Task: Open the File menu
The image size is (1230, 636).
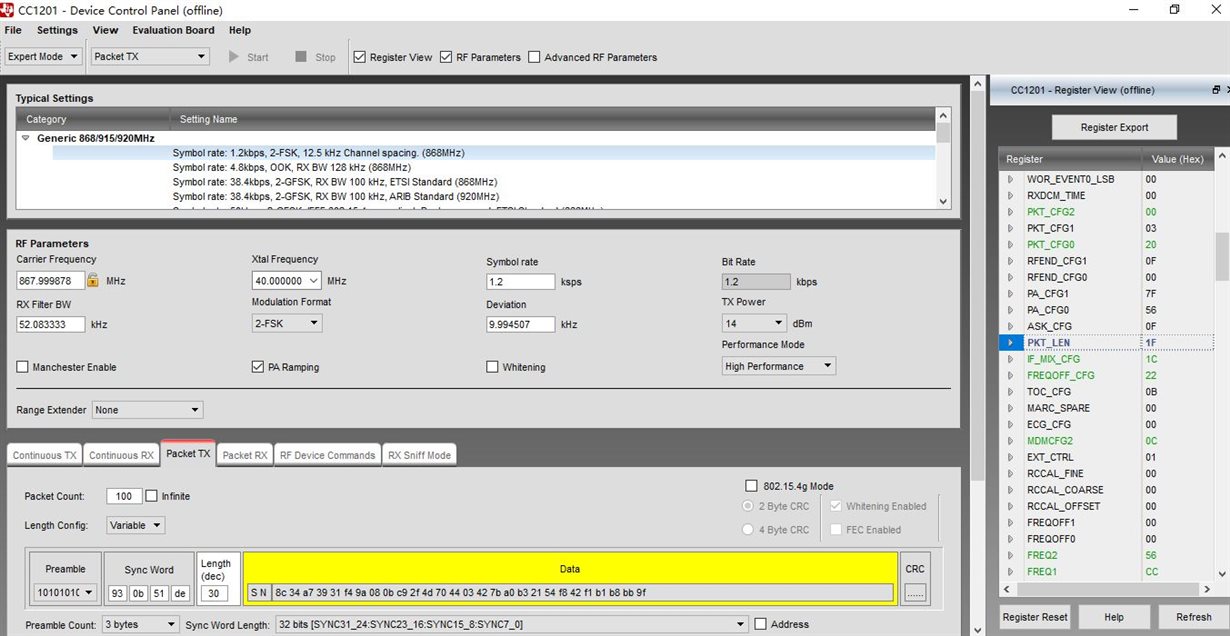Action: click(13, 30)
